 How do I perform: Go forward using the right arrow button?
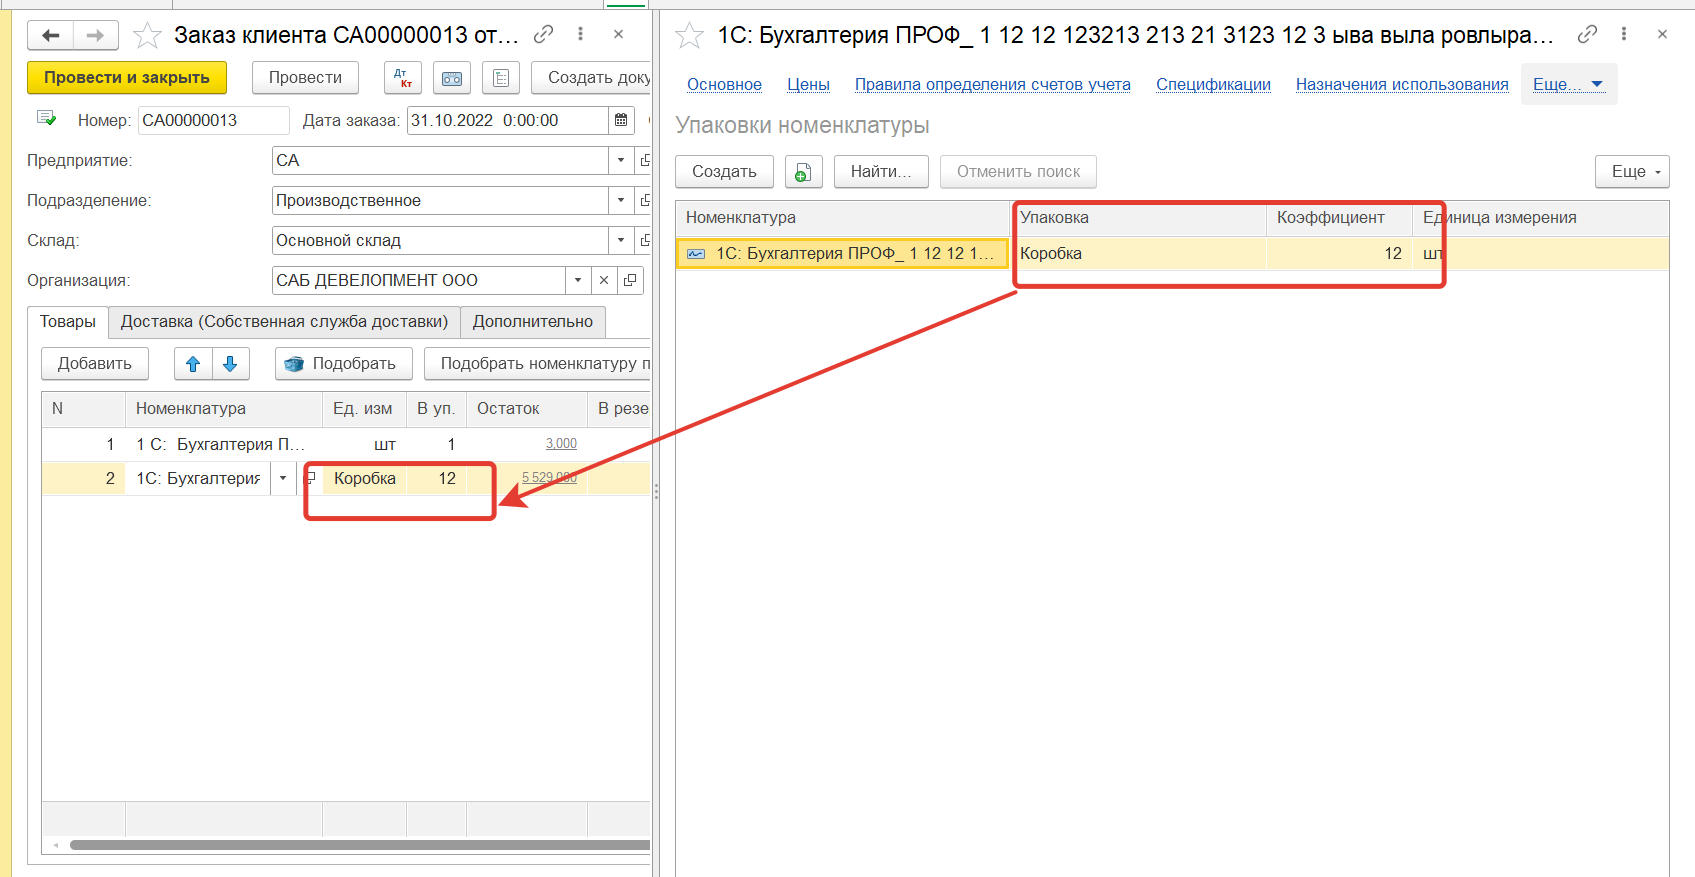pyautogui.click(x=95, y=36)
